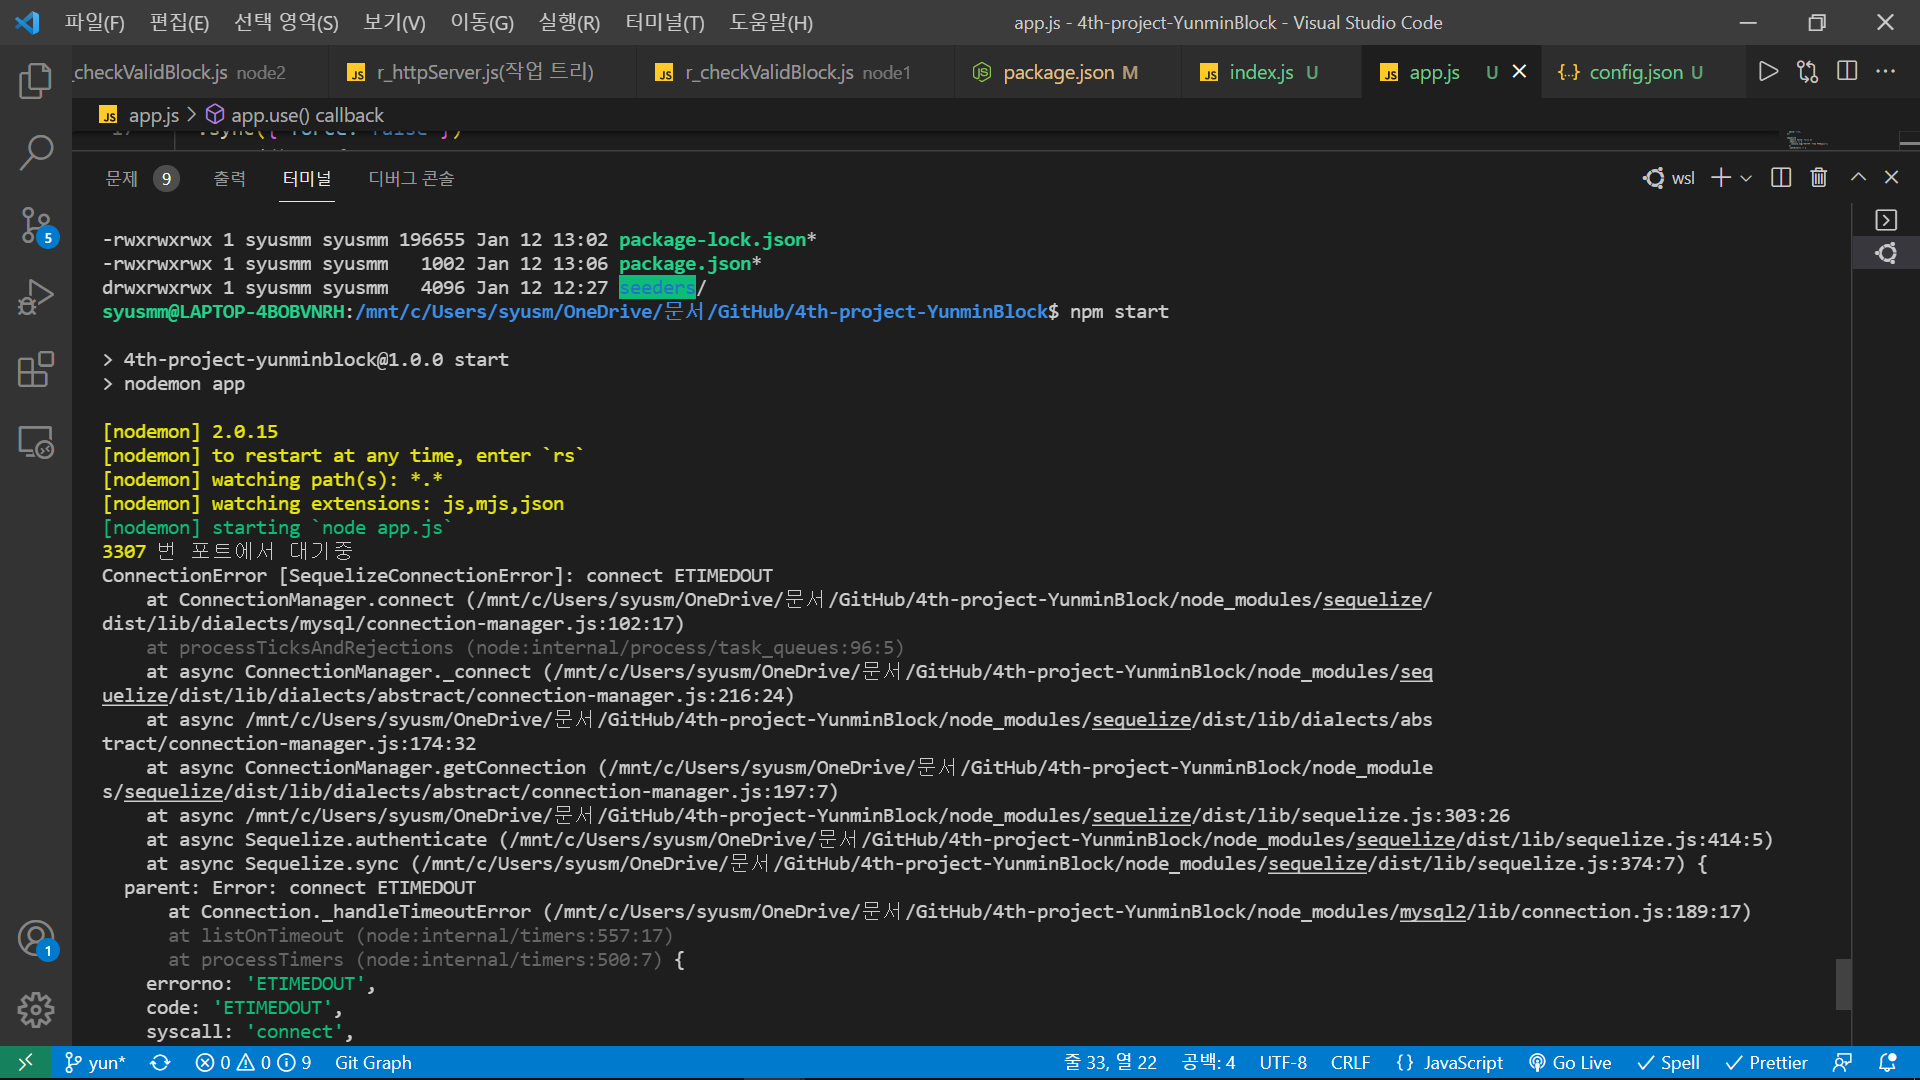
Task: Open the Manage settings gear
Action: point(36,1010)
